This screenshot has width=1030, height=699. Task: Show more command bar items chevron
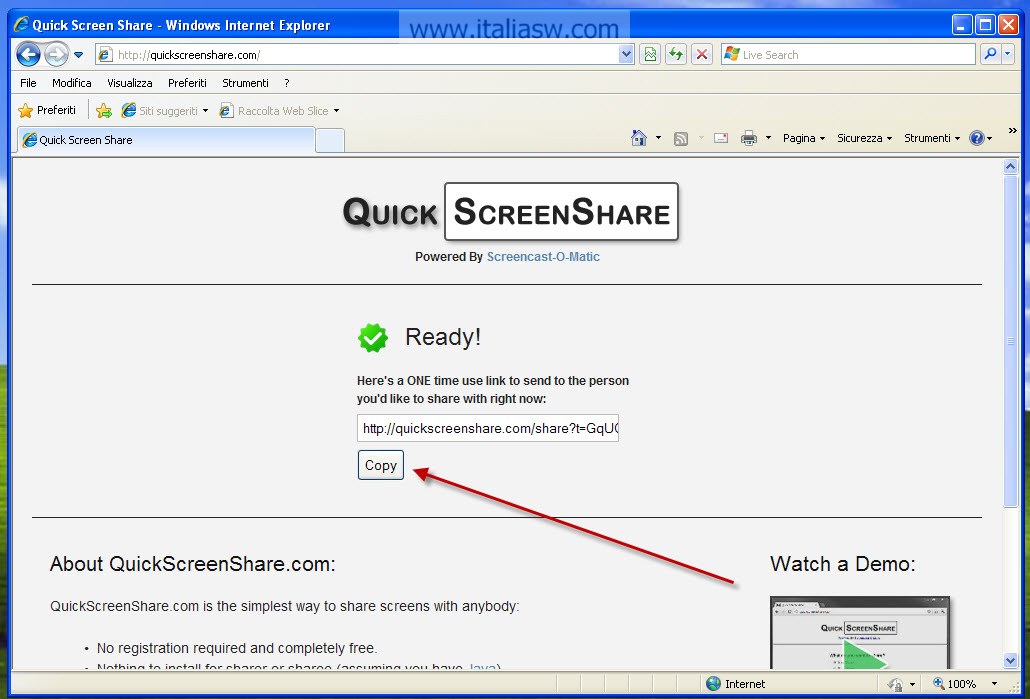pyautogui.click(x=1012, y=131)
